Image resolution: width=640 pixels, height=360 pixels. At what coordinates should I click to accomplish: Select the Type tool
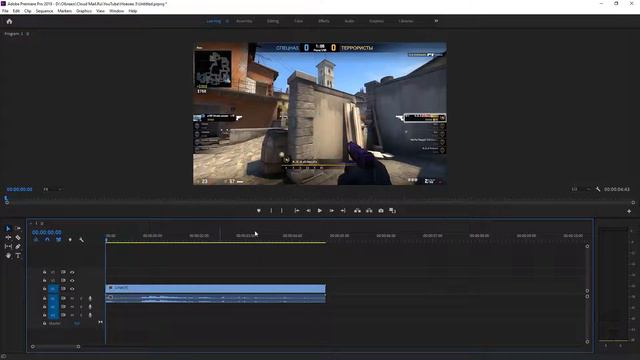[x=18, y=256]
